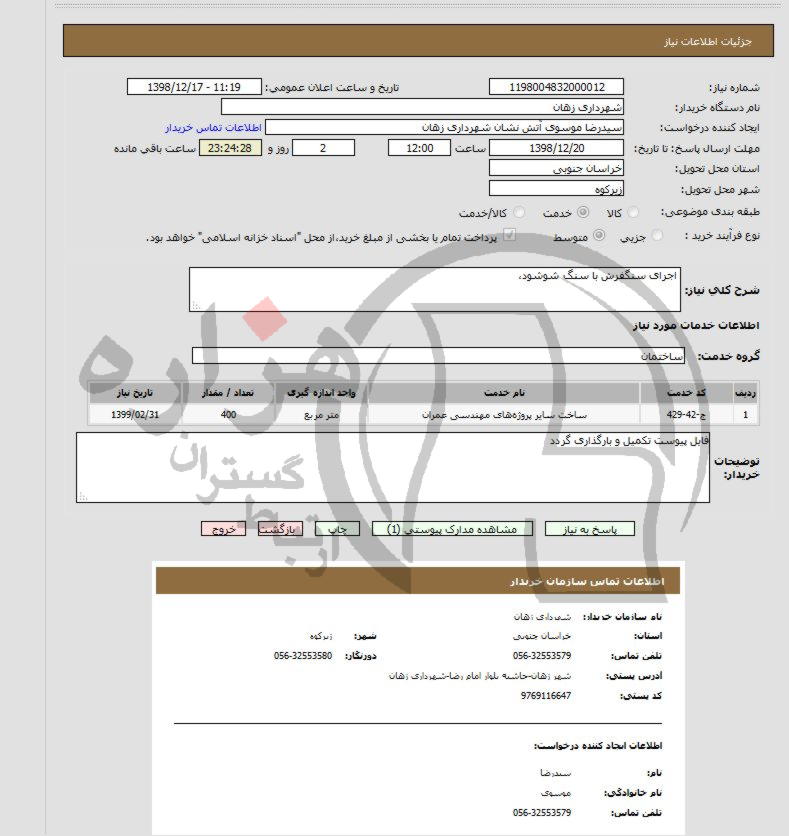Click the شرح کلی نیاز description textarea
Image resolution: width=789 pixels, height=836 pixels.
pos(435,290)
